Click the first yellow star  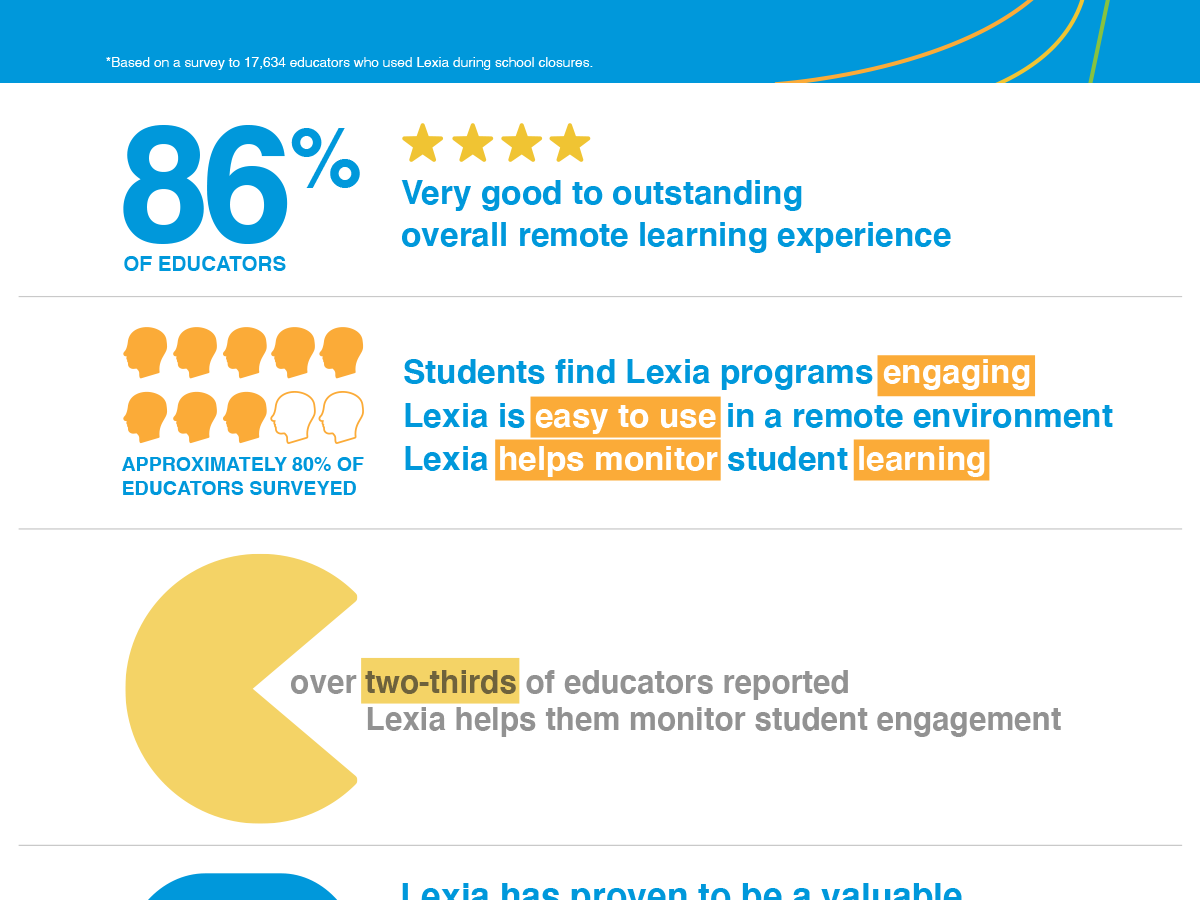[x=423, y=143]
